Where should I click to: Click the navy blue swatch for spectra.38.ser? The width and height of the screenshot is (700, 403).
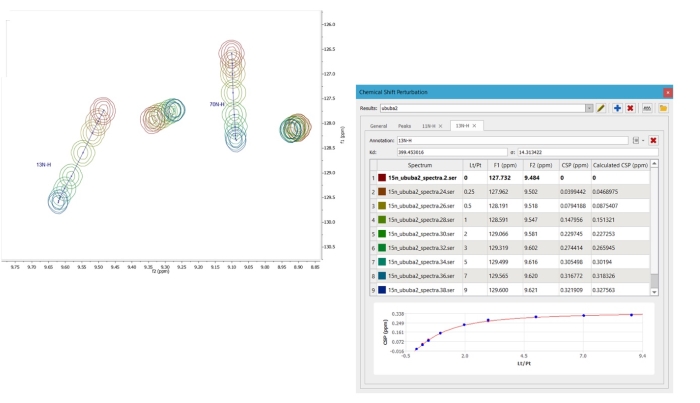380,289
